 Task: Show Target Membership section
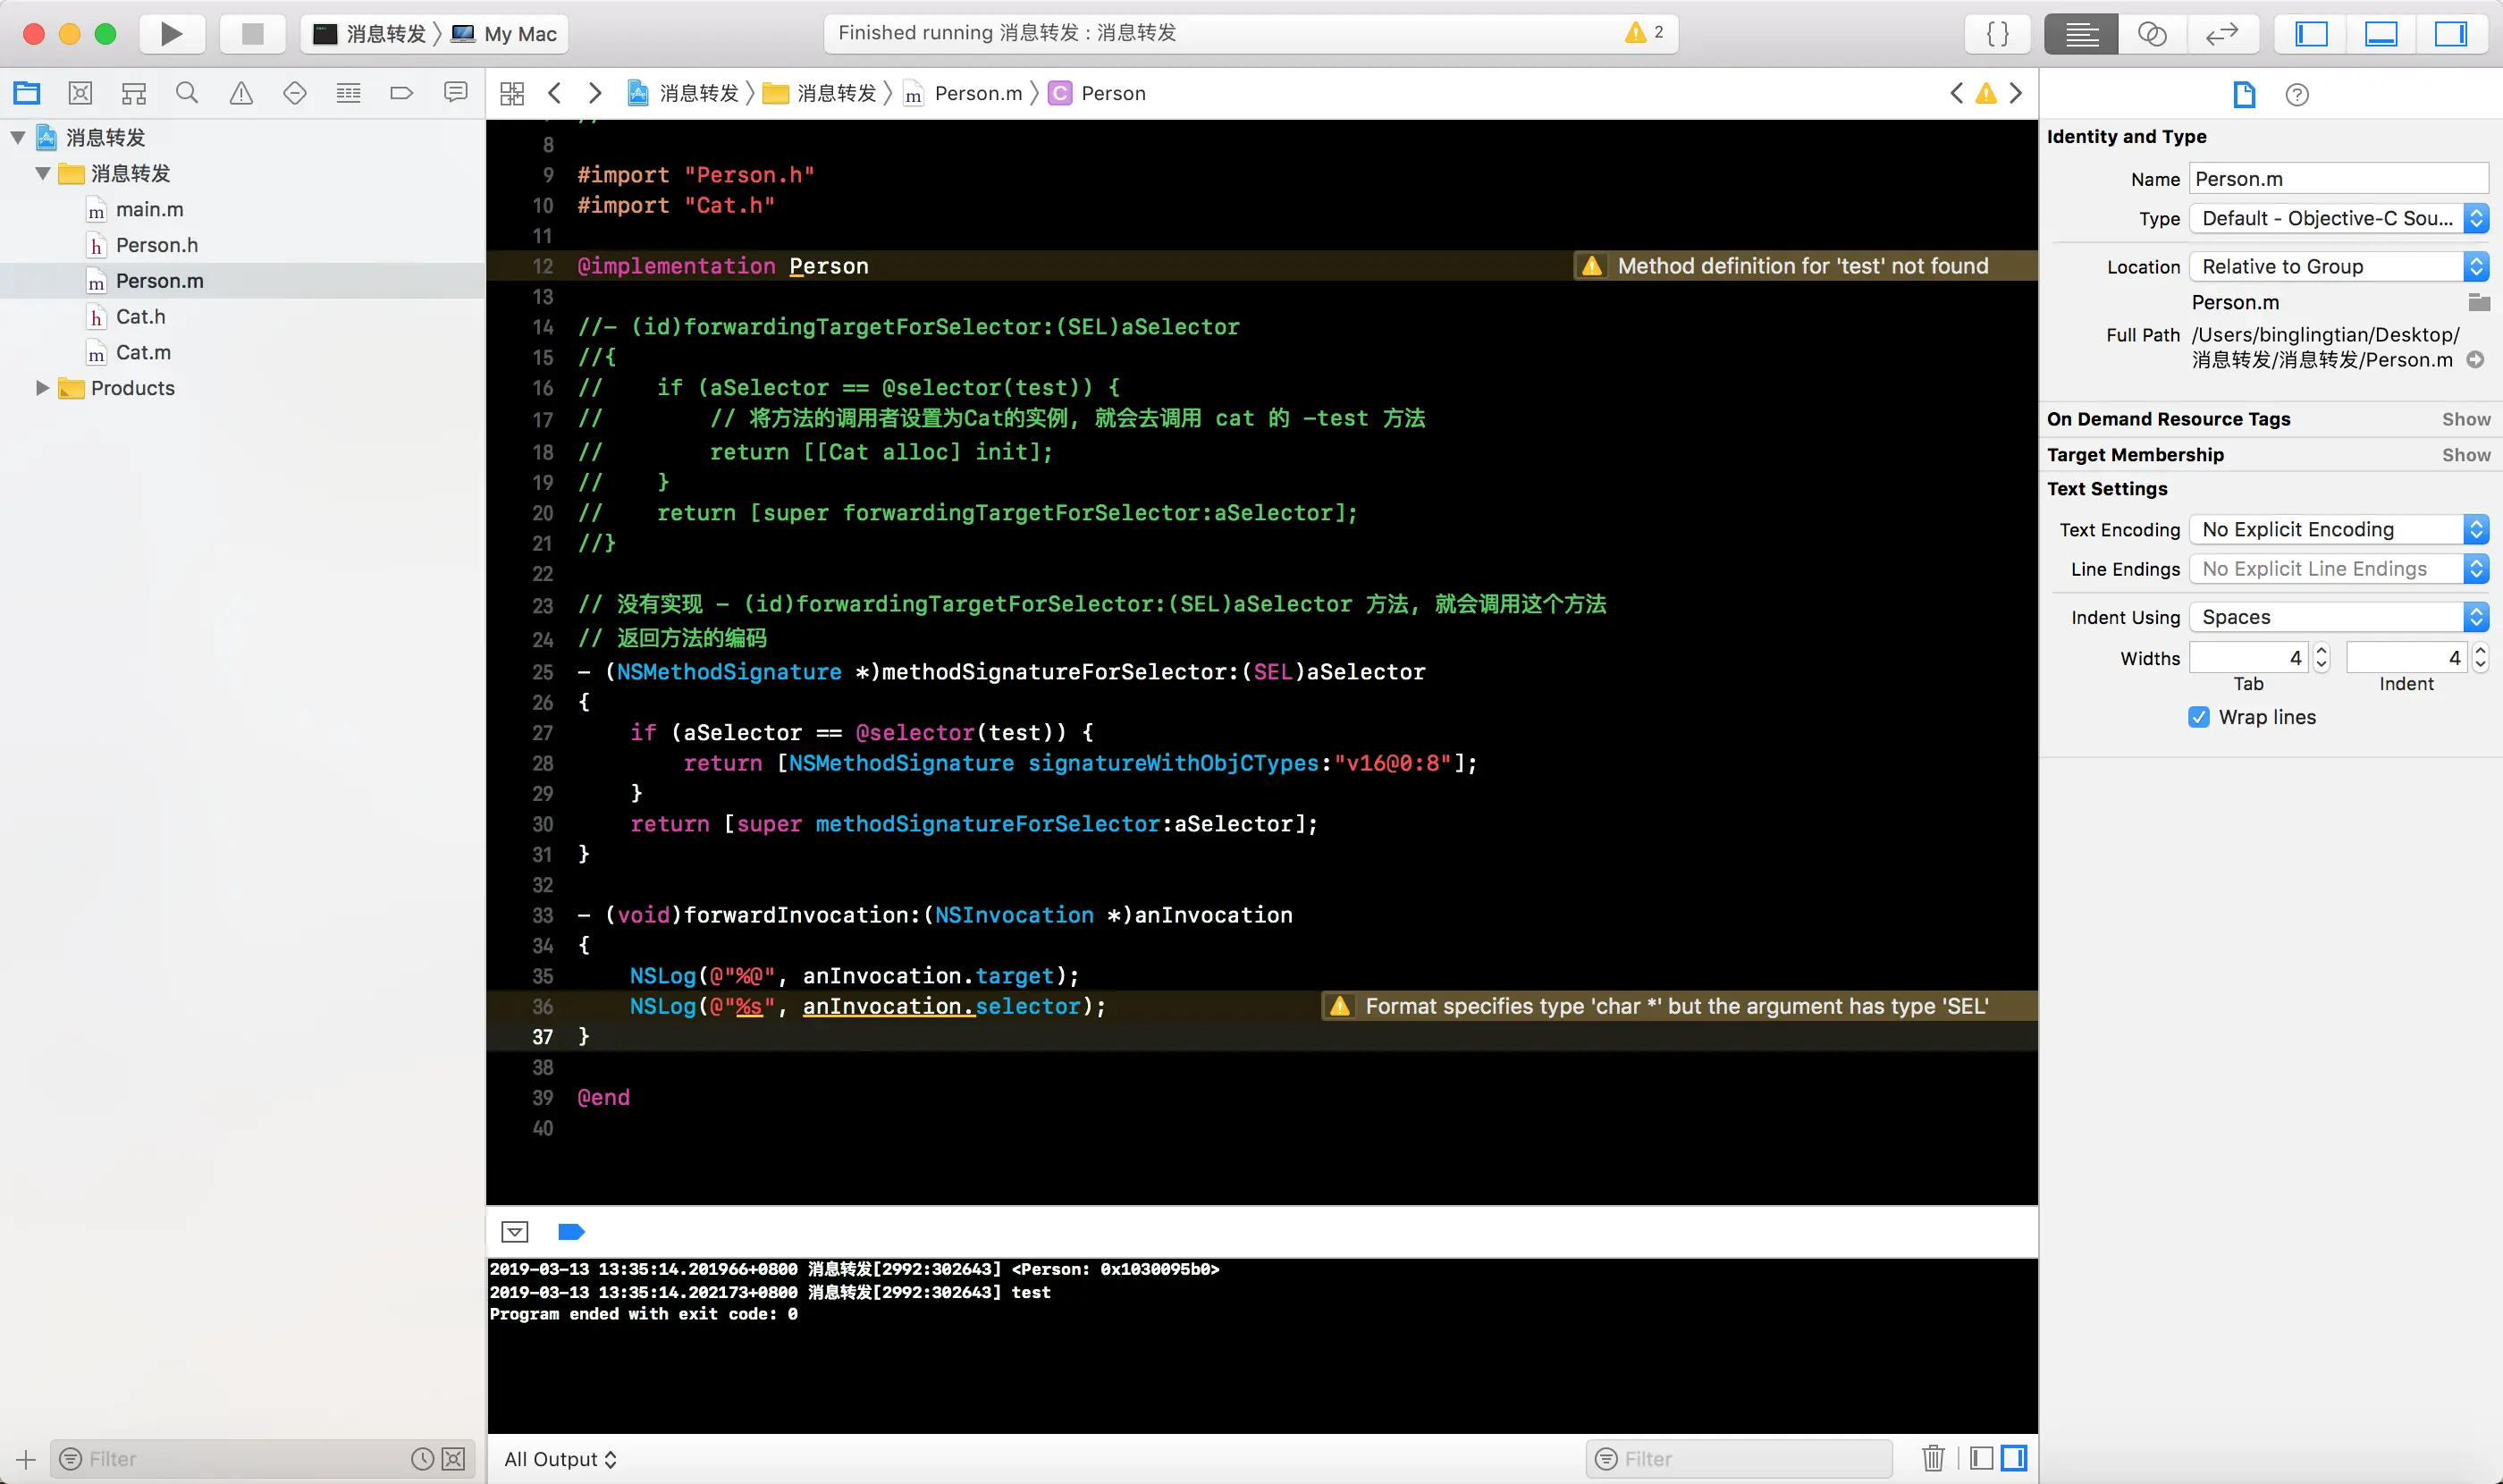[2465, 455]
